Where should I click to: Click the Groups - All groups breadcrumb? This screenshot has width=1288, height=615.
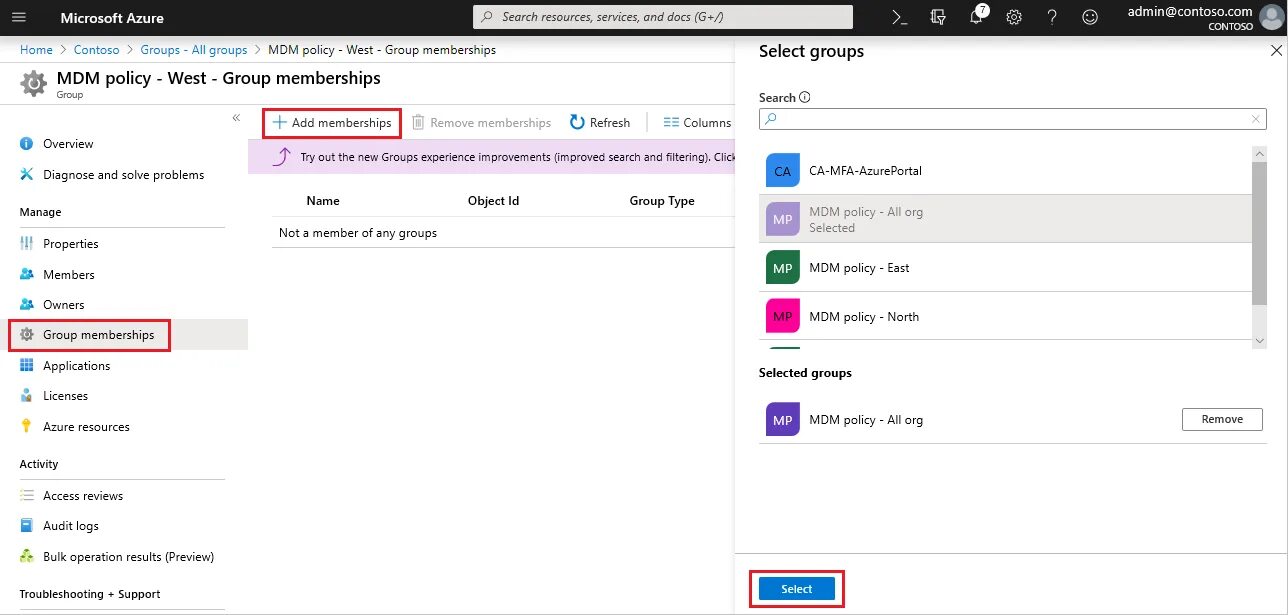coord(194,50)
